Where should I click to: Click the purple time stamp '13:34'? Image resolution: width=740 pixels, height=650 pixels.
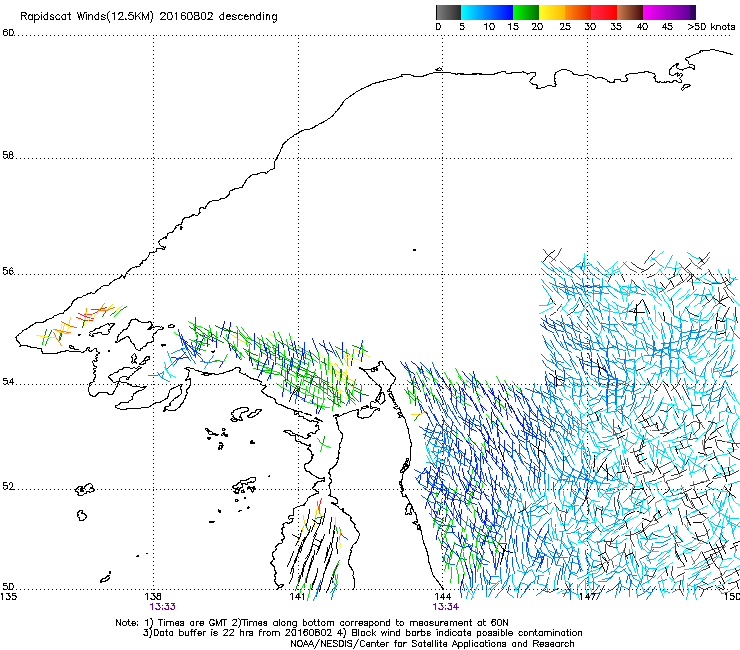(446, 607)
